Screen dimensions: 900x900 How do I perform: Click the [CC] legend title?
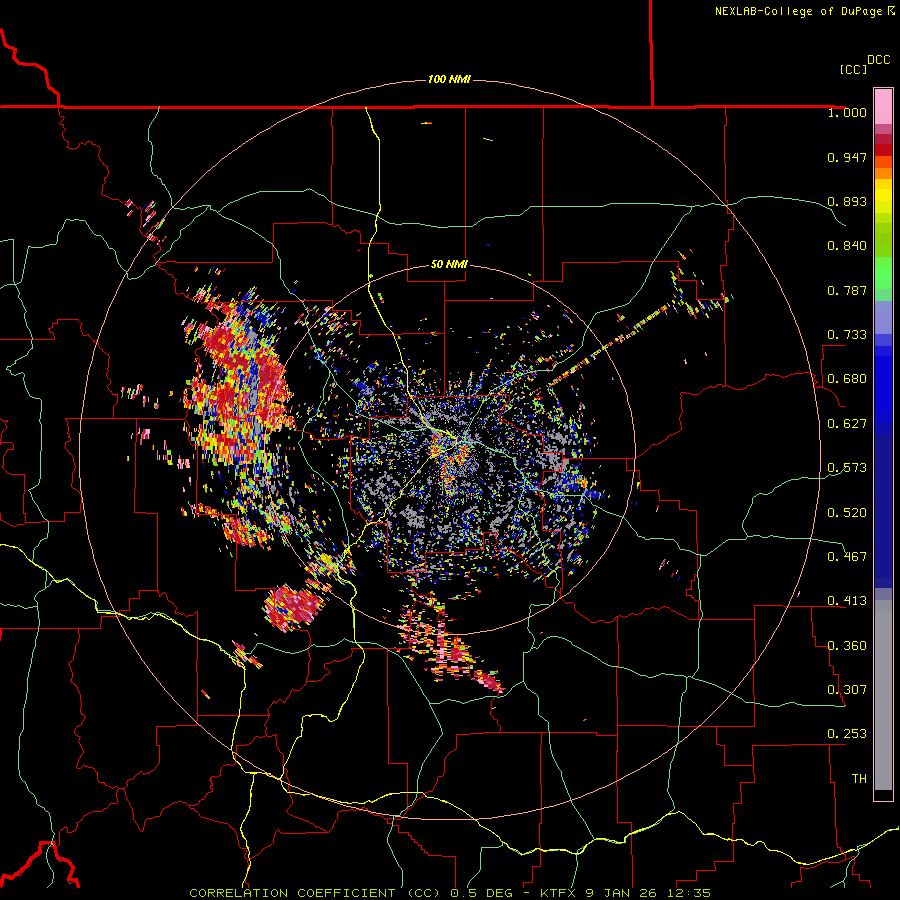[x=853, y=69]
